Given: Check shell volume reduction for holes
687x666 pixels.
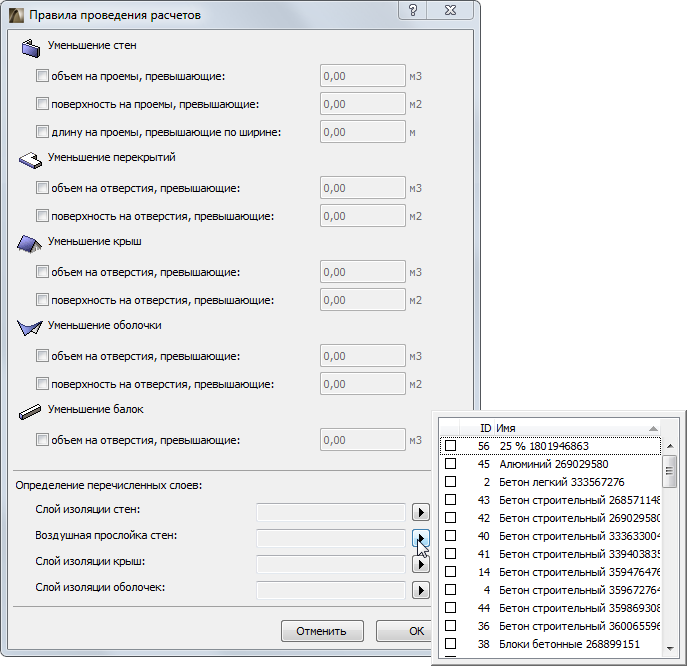Looking at the screenshot, I should 42,355.
